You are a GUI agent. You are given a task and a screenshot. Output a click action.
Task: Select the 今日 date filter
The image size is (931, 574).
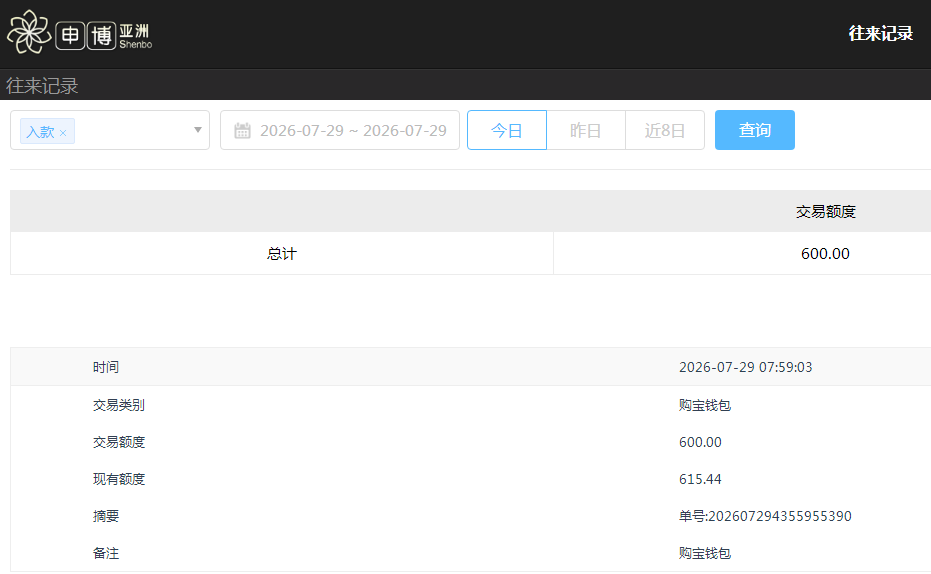click(x=506, y=130)
